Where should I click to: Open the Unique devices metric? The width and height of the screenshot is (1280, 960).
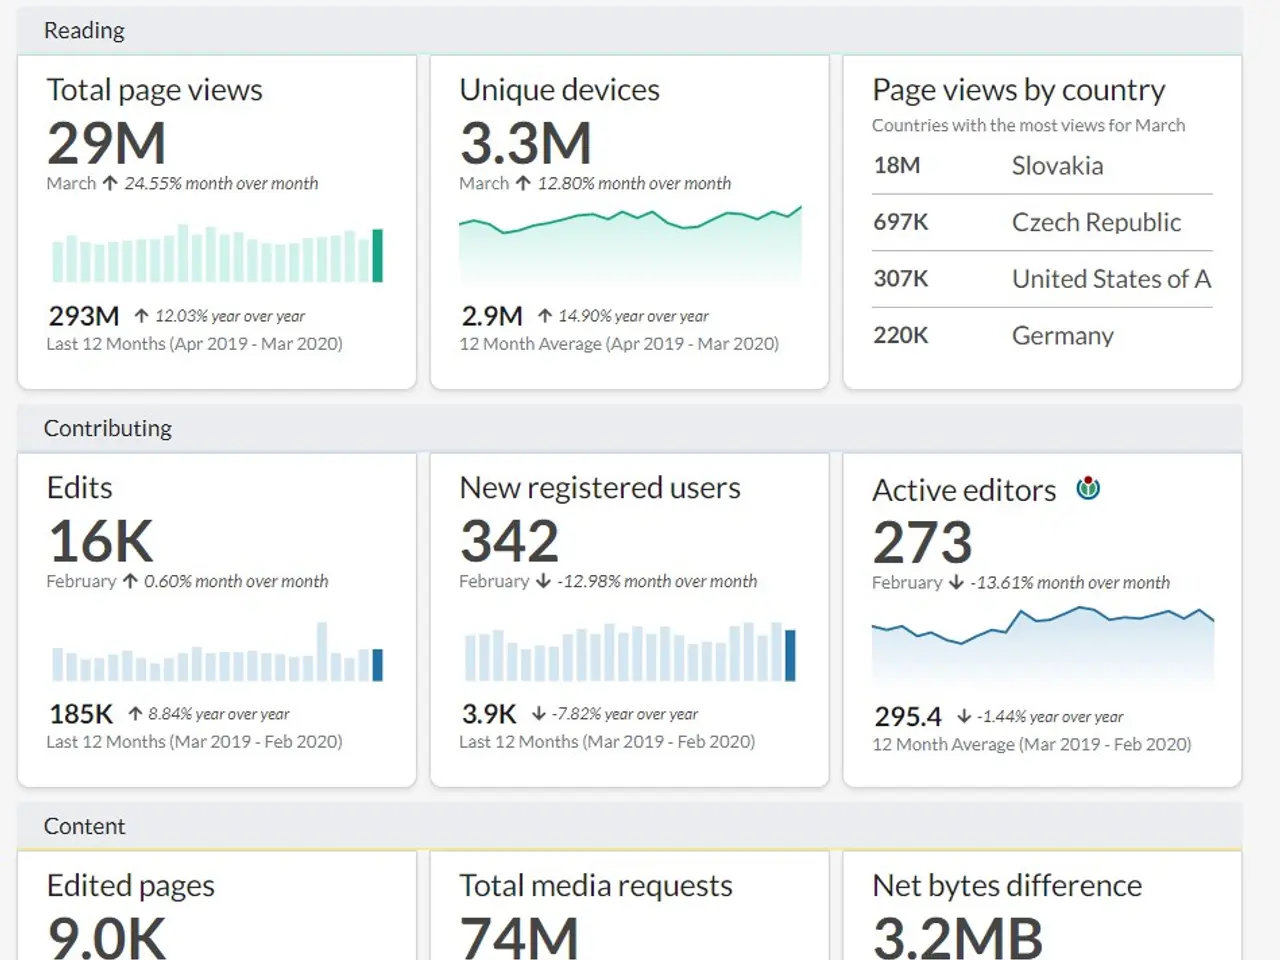[x=559, y=90]
